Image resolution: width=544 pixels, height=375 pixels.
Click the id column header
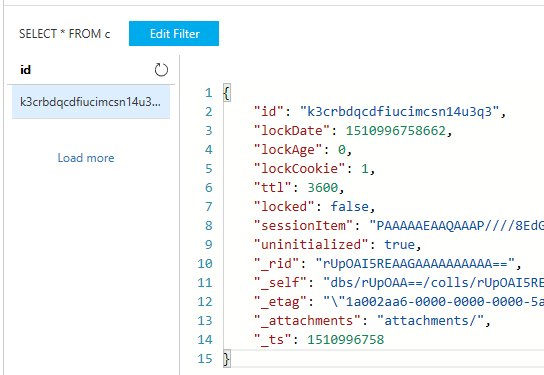(25, 70)
